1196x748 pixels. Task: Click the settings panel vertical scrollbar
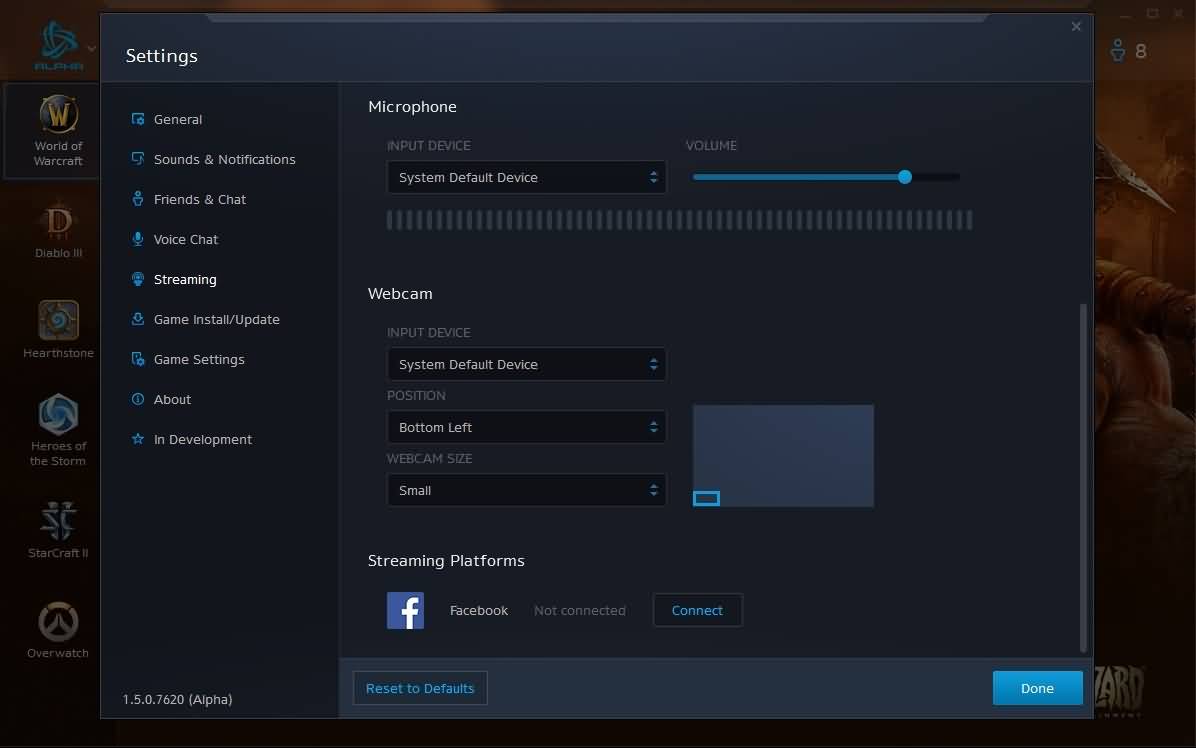(1082, 478)
